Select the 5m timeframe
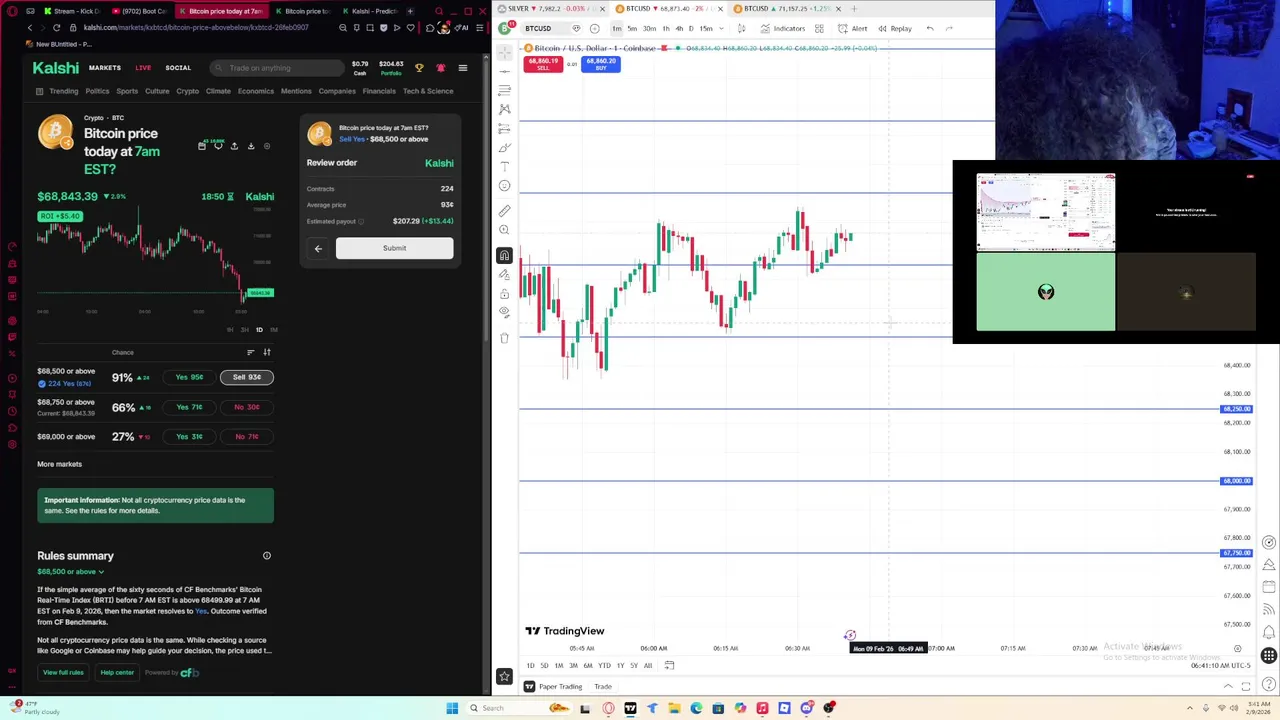1280x720 pixels. [x=632, y=28]
